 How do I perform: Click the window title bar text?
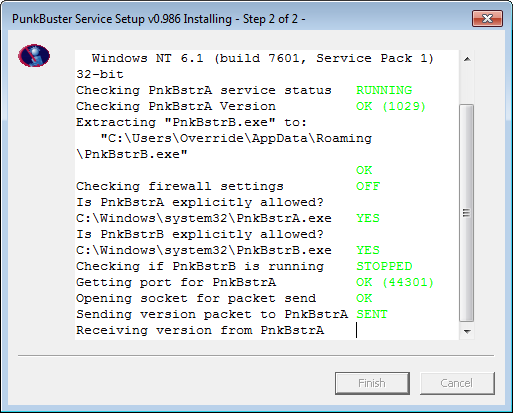(159, 19)
